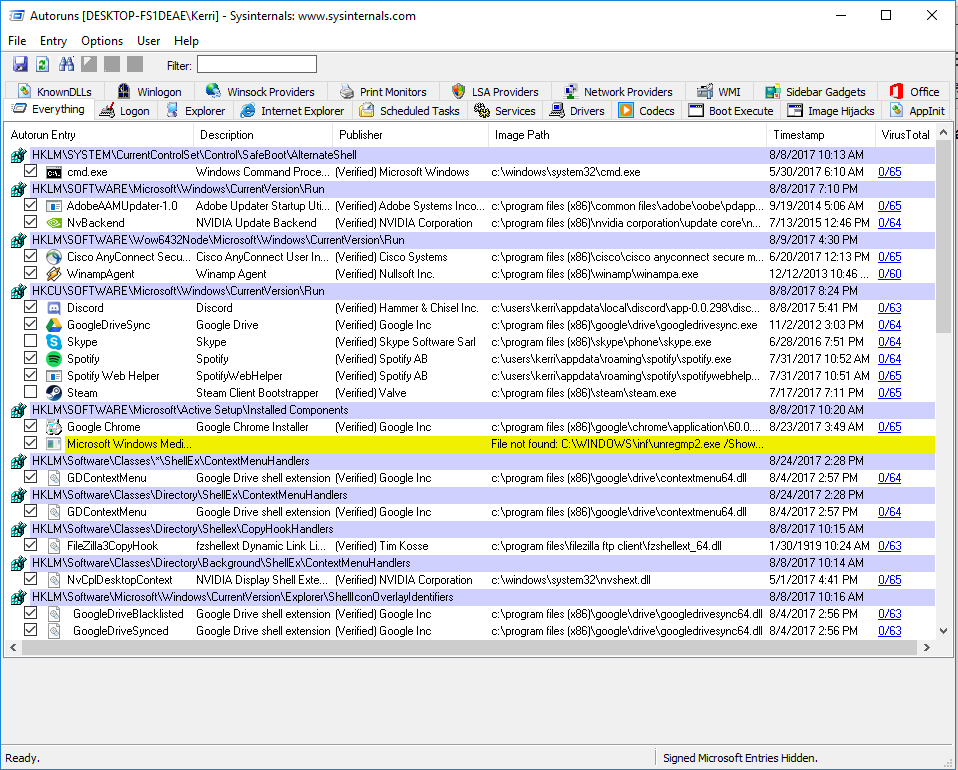Open the File menu
The height and width of the screenshot is (770, 958).
17,41
